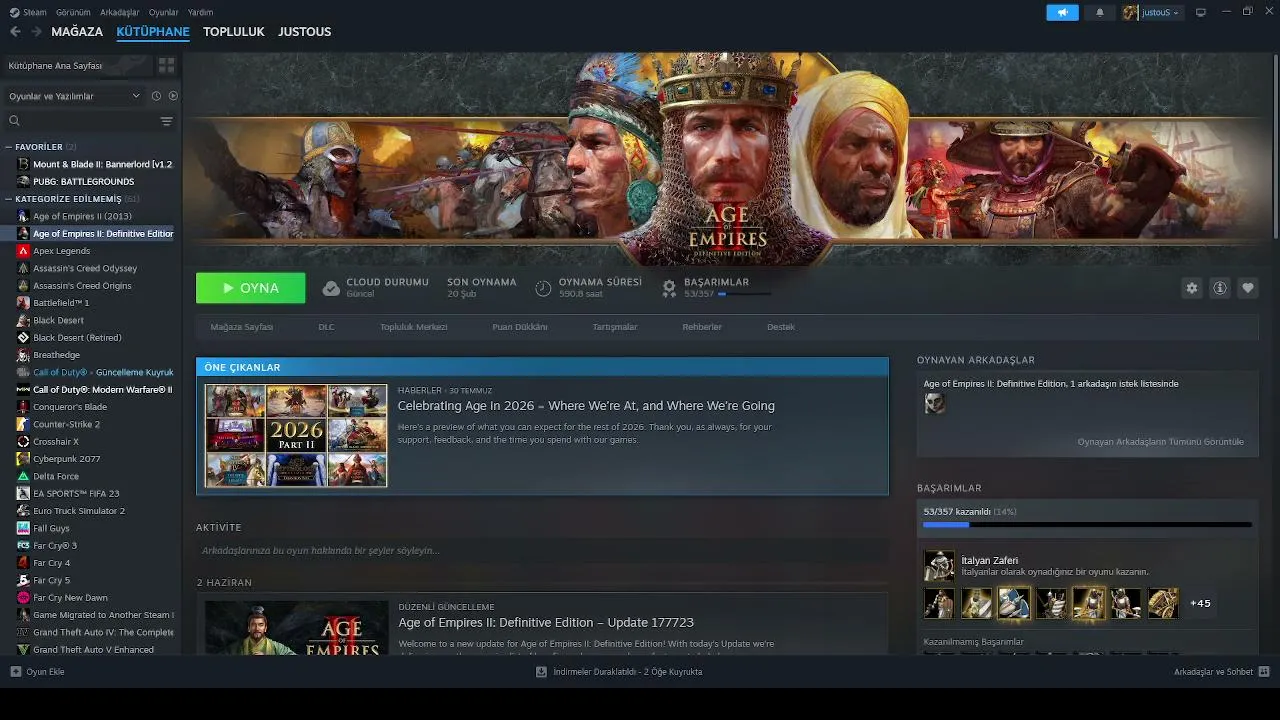
Task: Open Arkadaşlar ve Sohbet
Action: [x=1221, y=672]
